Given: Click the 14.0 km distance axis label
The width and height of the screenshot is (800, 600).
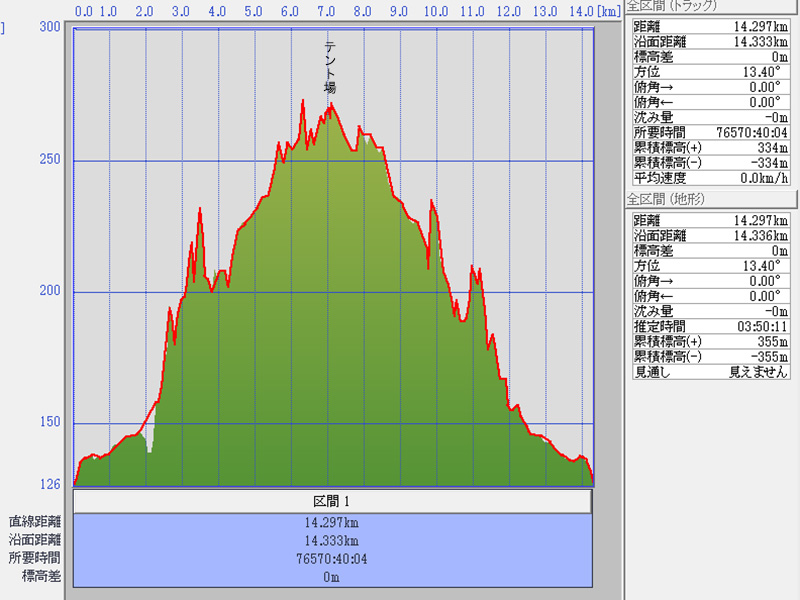Looking at the screenshot, I should click(580, 12).
